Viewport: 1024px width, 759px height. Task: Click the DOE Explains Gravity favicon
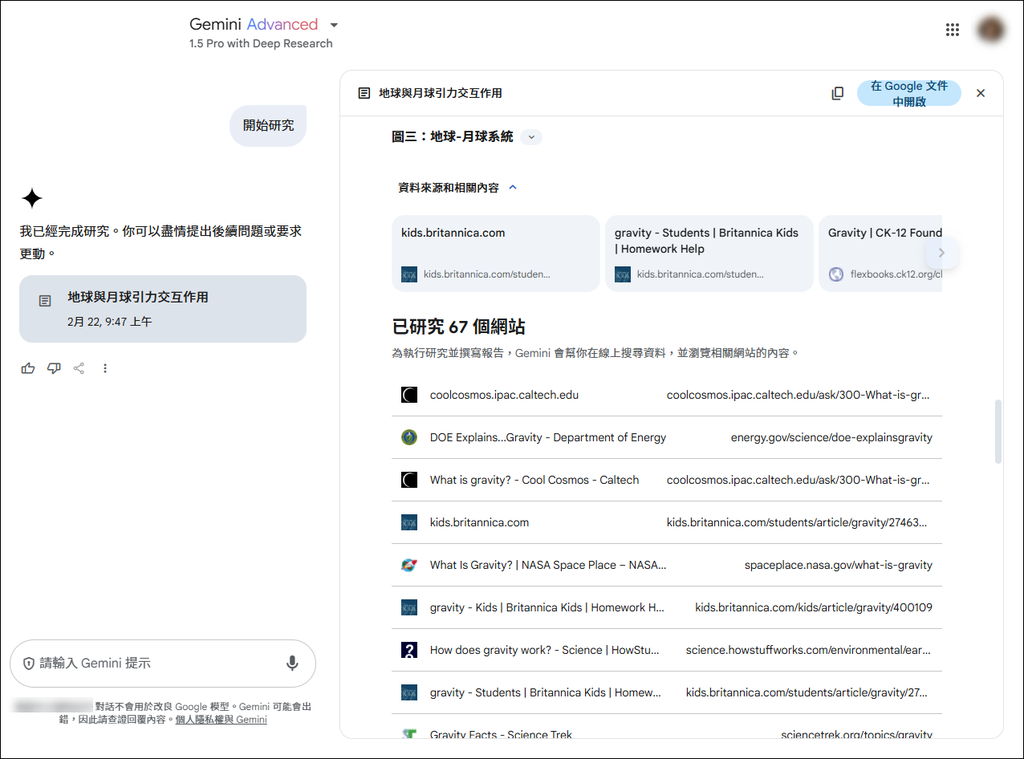pos(409,437)
